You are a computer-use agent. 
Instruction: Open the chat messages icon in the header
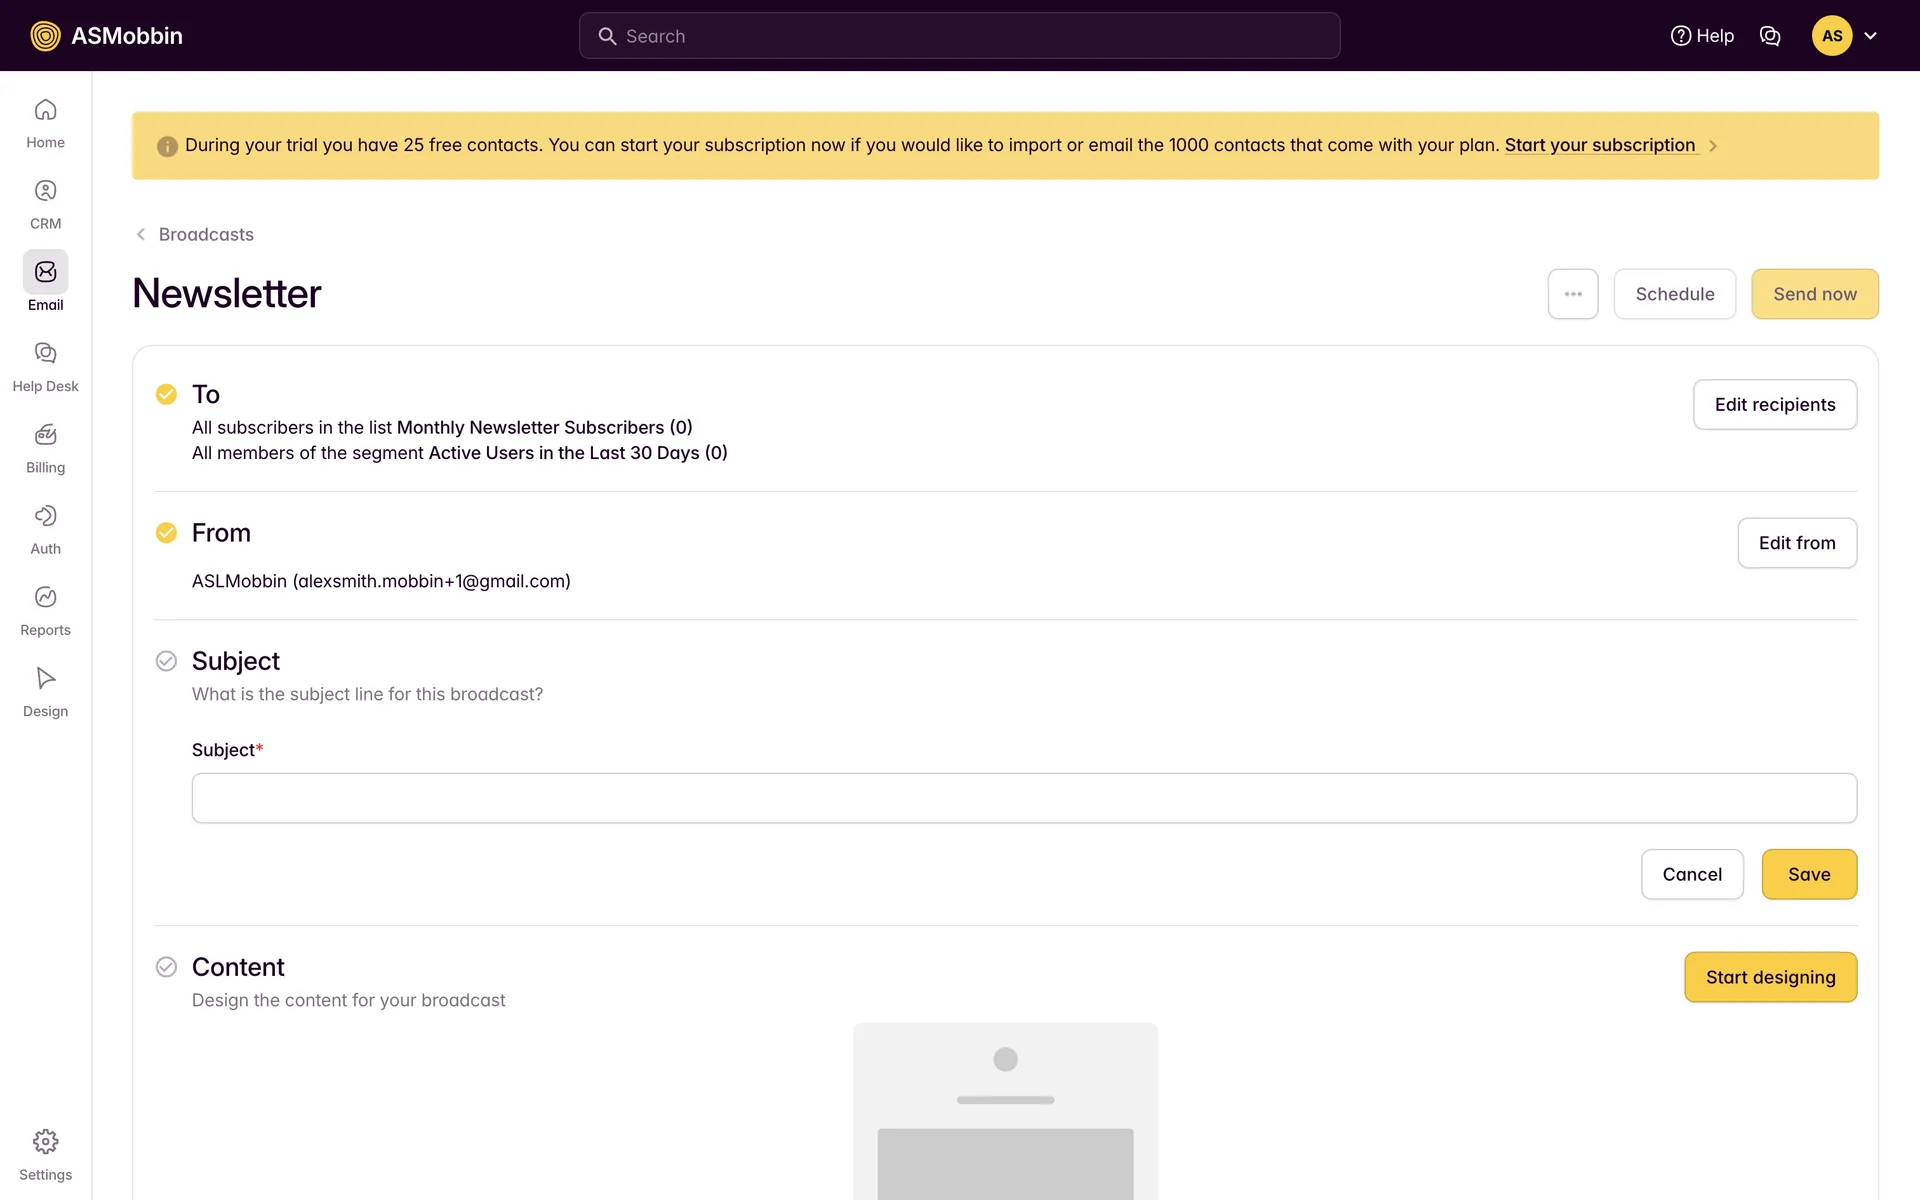click(1770, 36)
